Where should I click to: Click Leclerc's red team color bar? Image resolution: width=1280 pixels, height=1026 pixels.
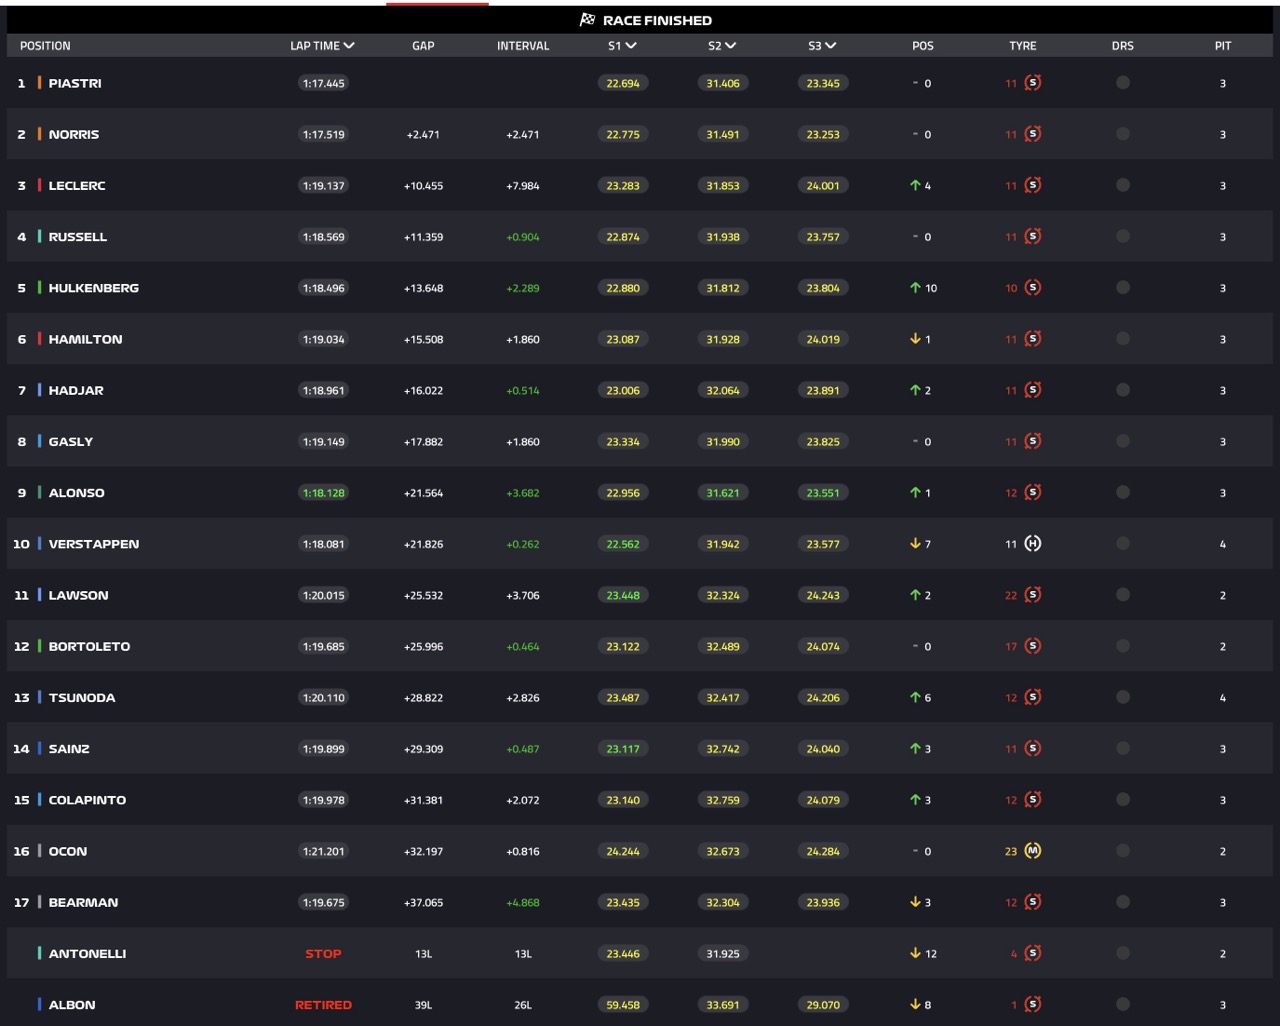[40, 185]
